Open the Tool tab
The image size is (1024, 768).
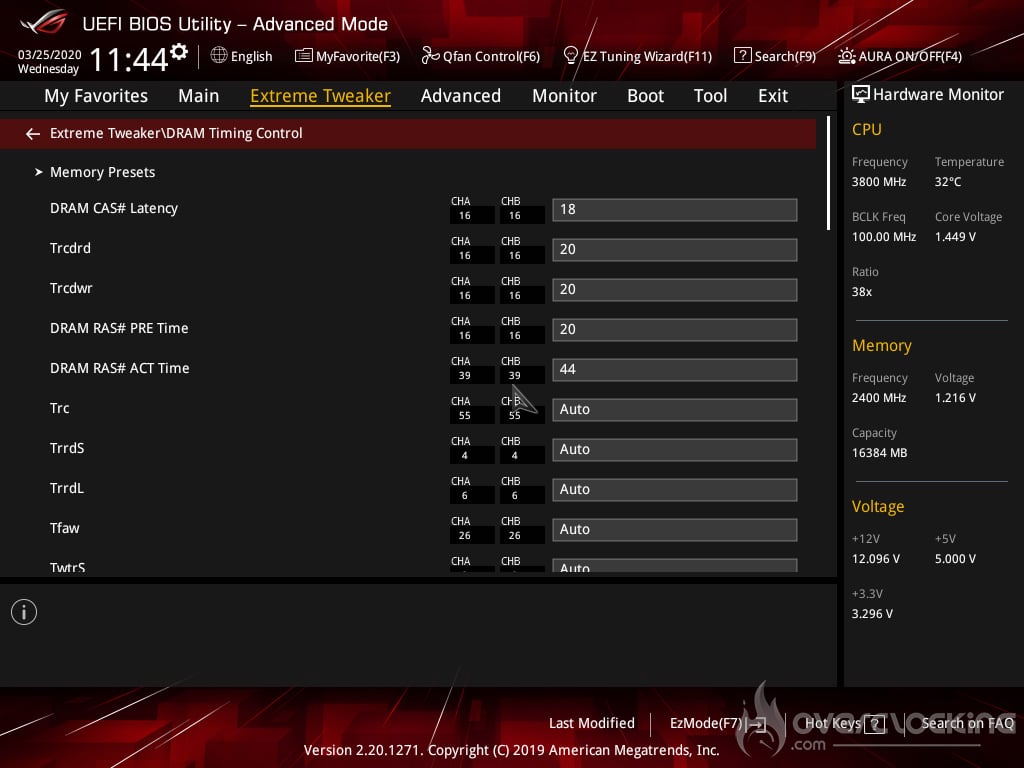point(711,96)
